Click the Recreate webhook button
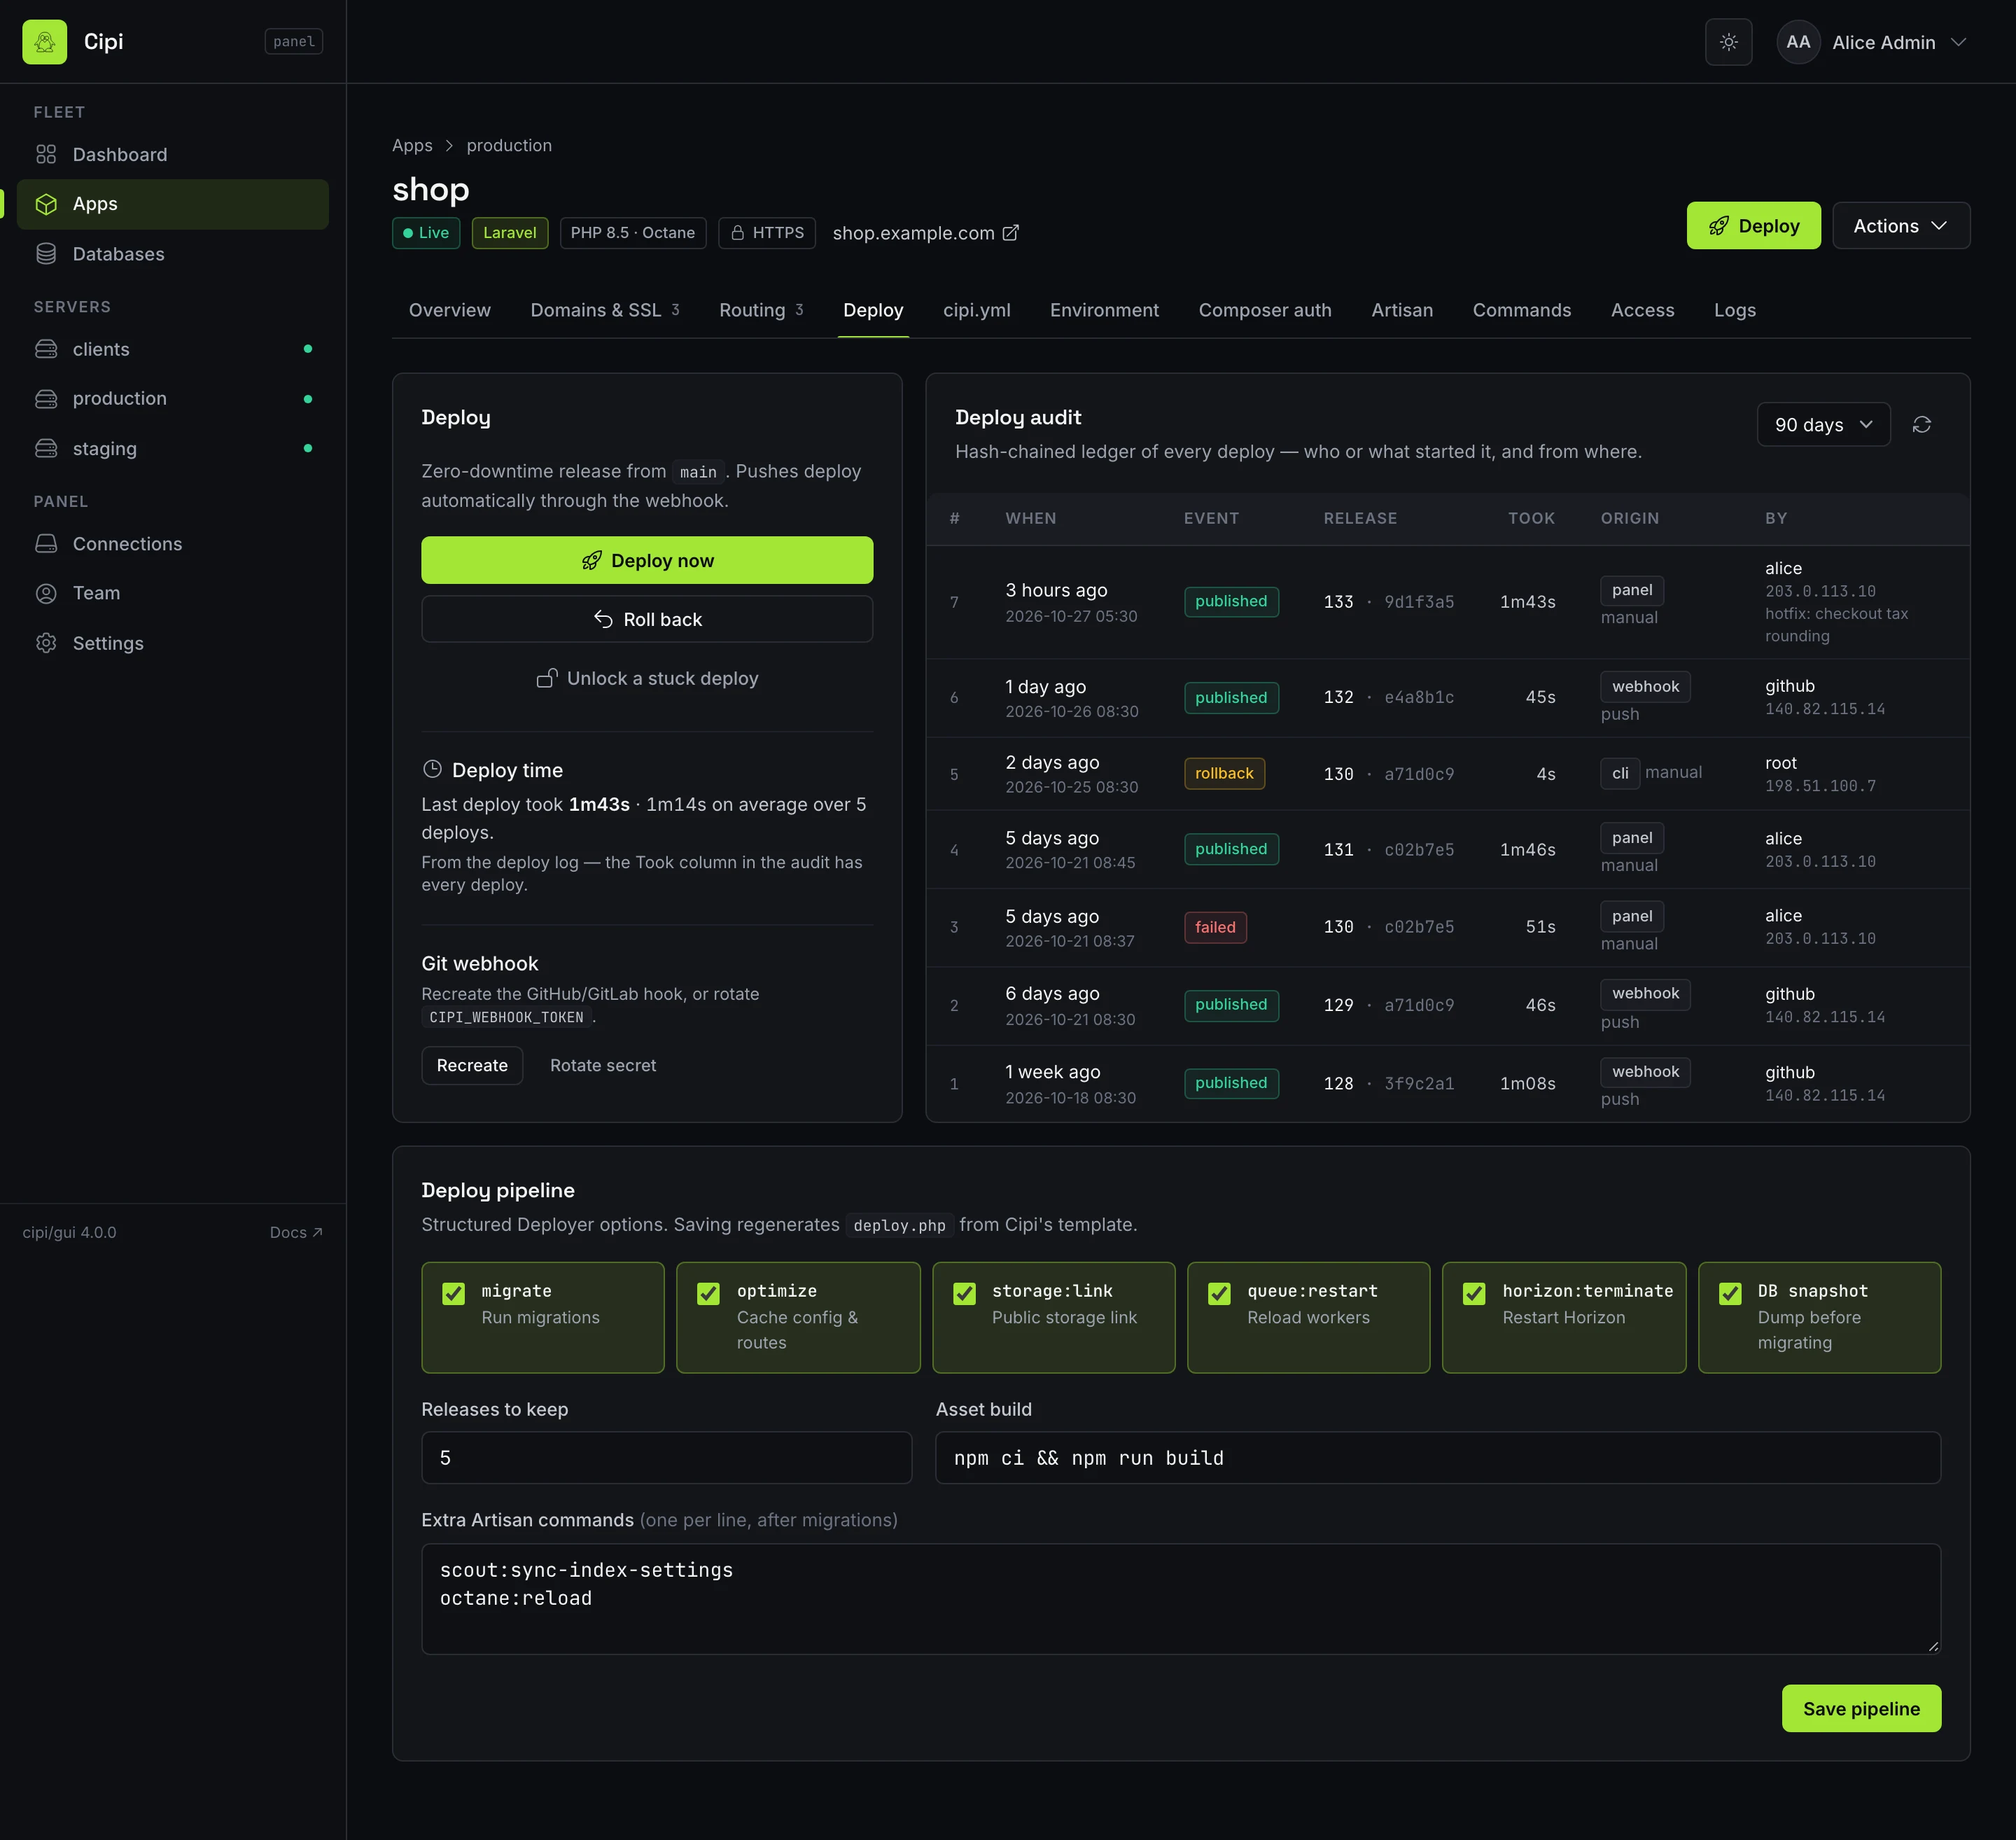 click(x=472, y=1066)
